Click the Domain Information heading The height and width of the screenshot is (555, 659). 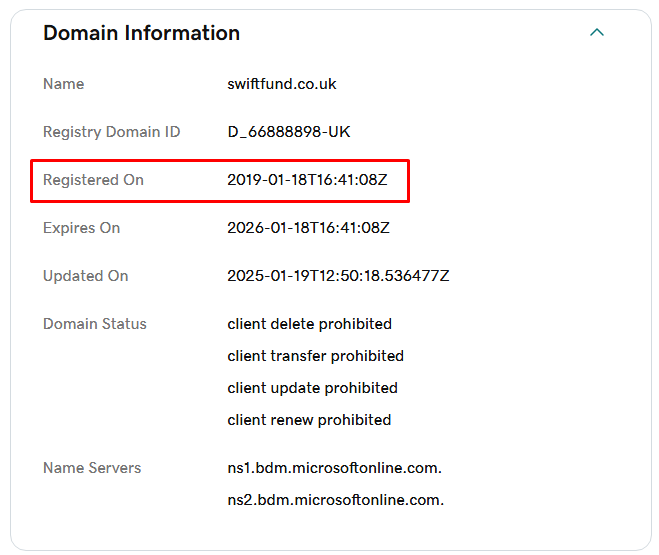click(x=141, y=33)
